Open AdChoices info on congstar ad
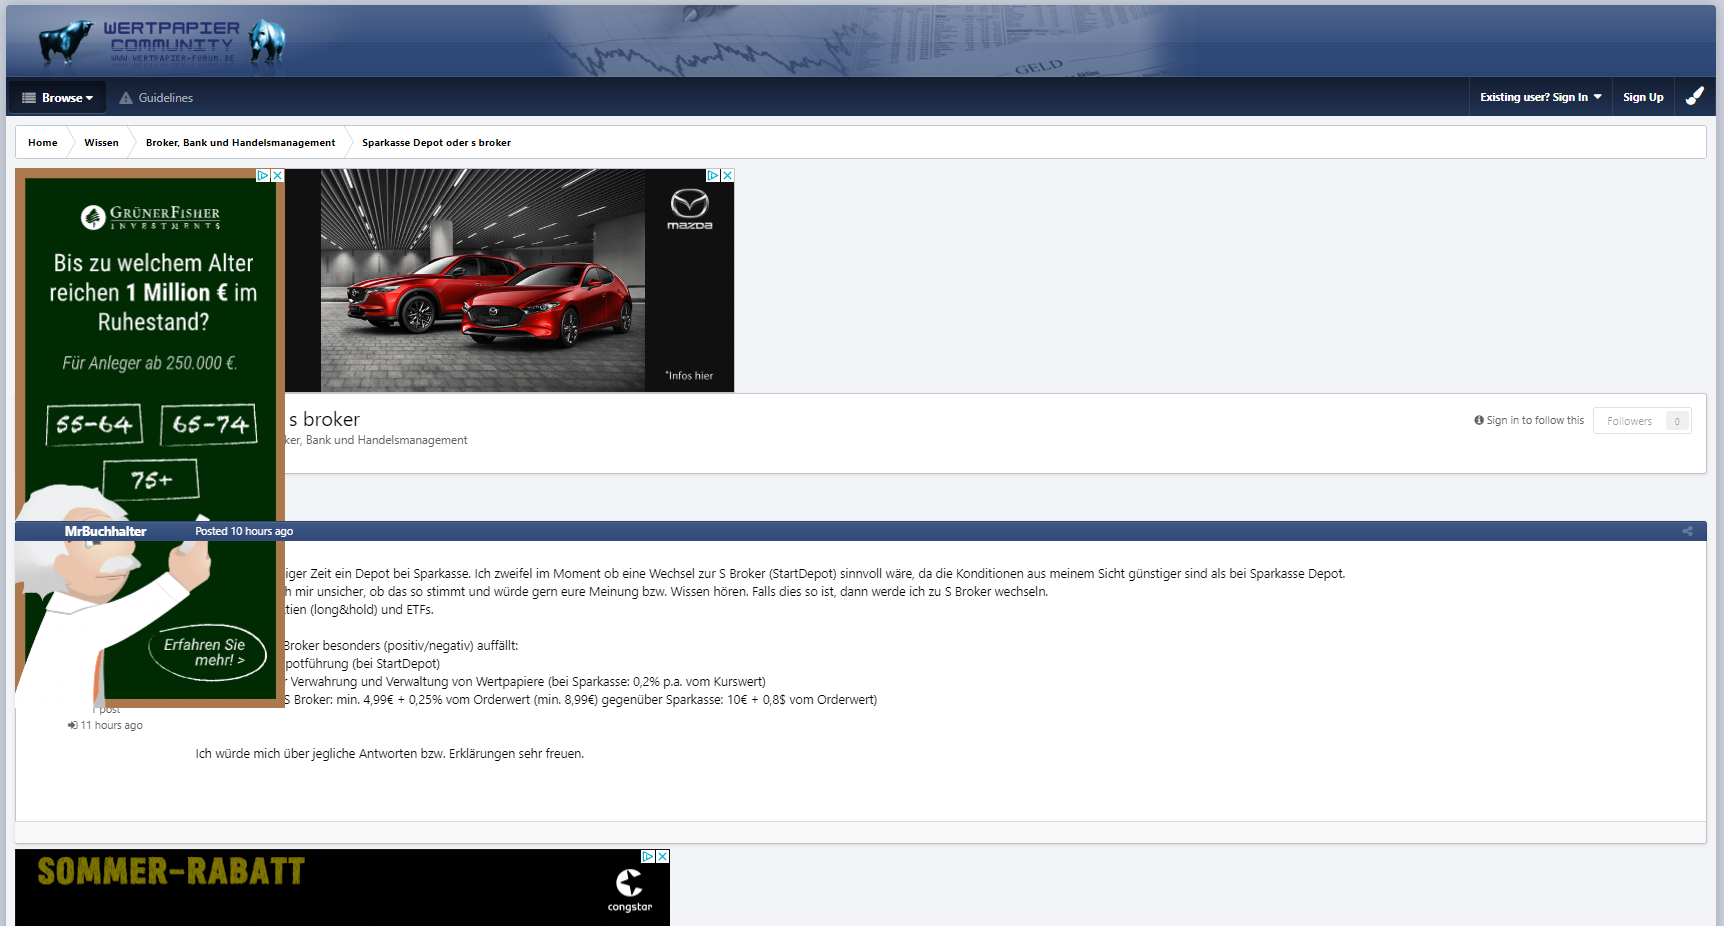This screenshot has width=1724, height=926. 648,856
